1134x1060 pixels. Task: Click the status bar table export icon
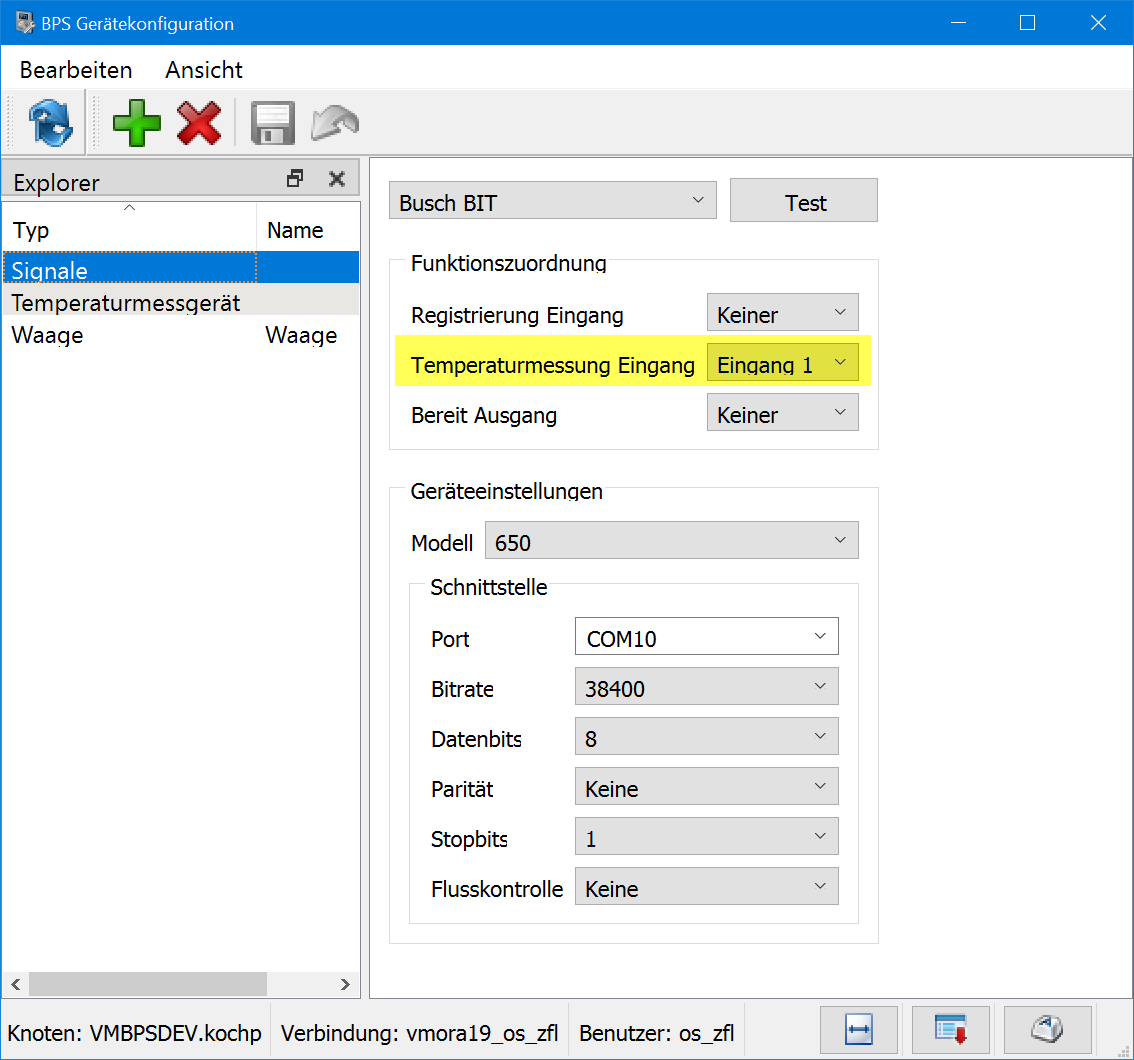pyautogui.click(x=949, y=1028)
